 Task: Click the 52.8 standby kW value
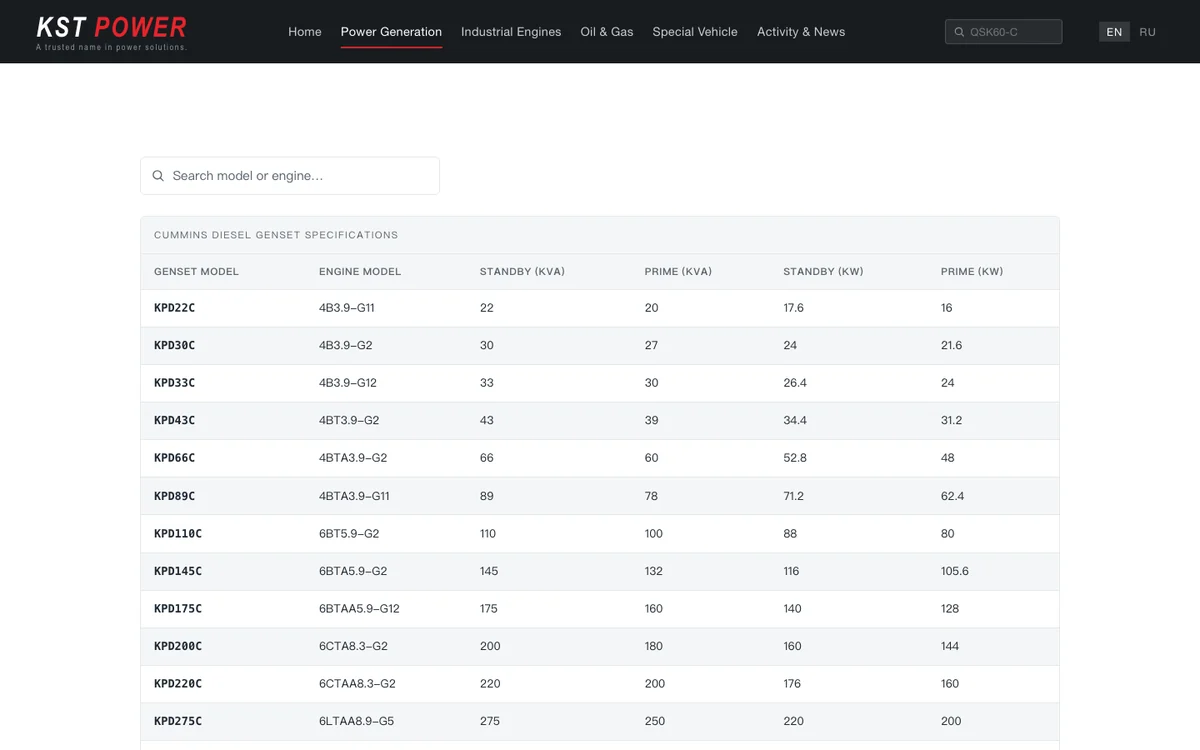[795, 458]
